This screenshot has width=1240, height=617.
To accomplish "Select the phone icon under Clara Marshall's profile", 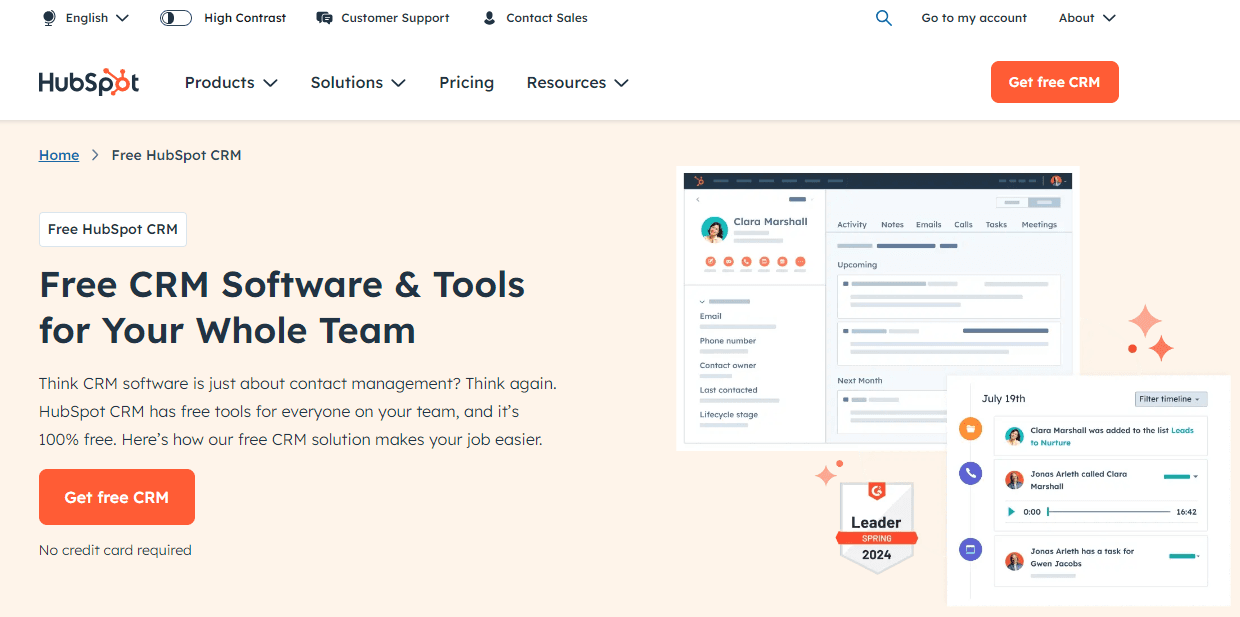I will point(747,261).
